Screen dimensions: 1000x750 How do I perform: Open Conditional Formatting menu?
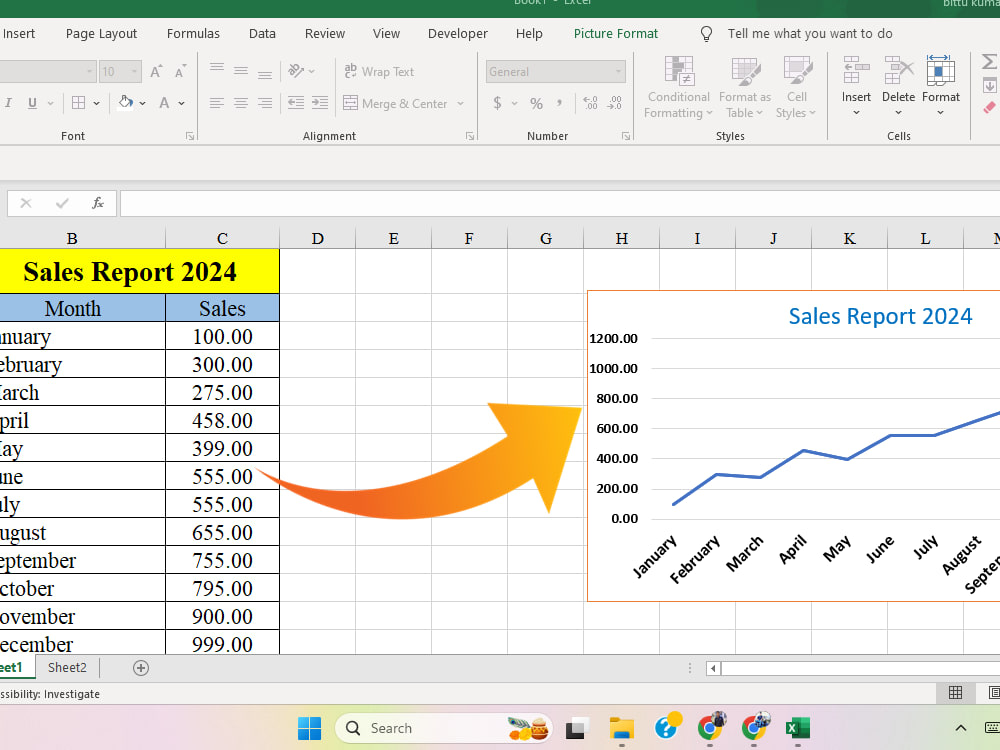pos(678,87)
